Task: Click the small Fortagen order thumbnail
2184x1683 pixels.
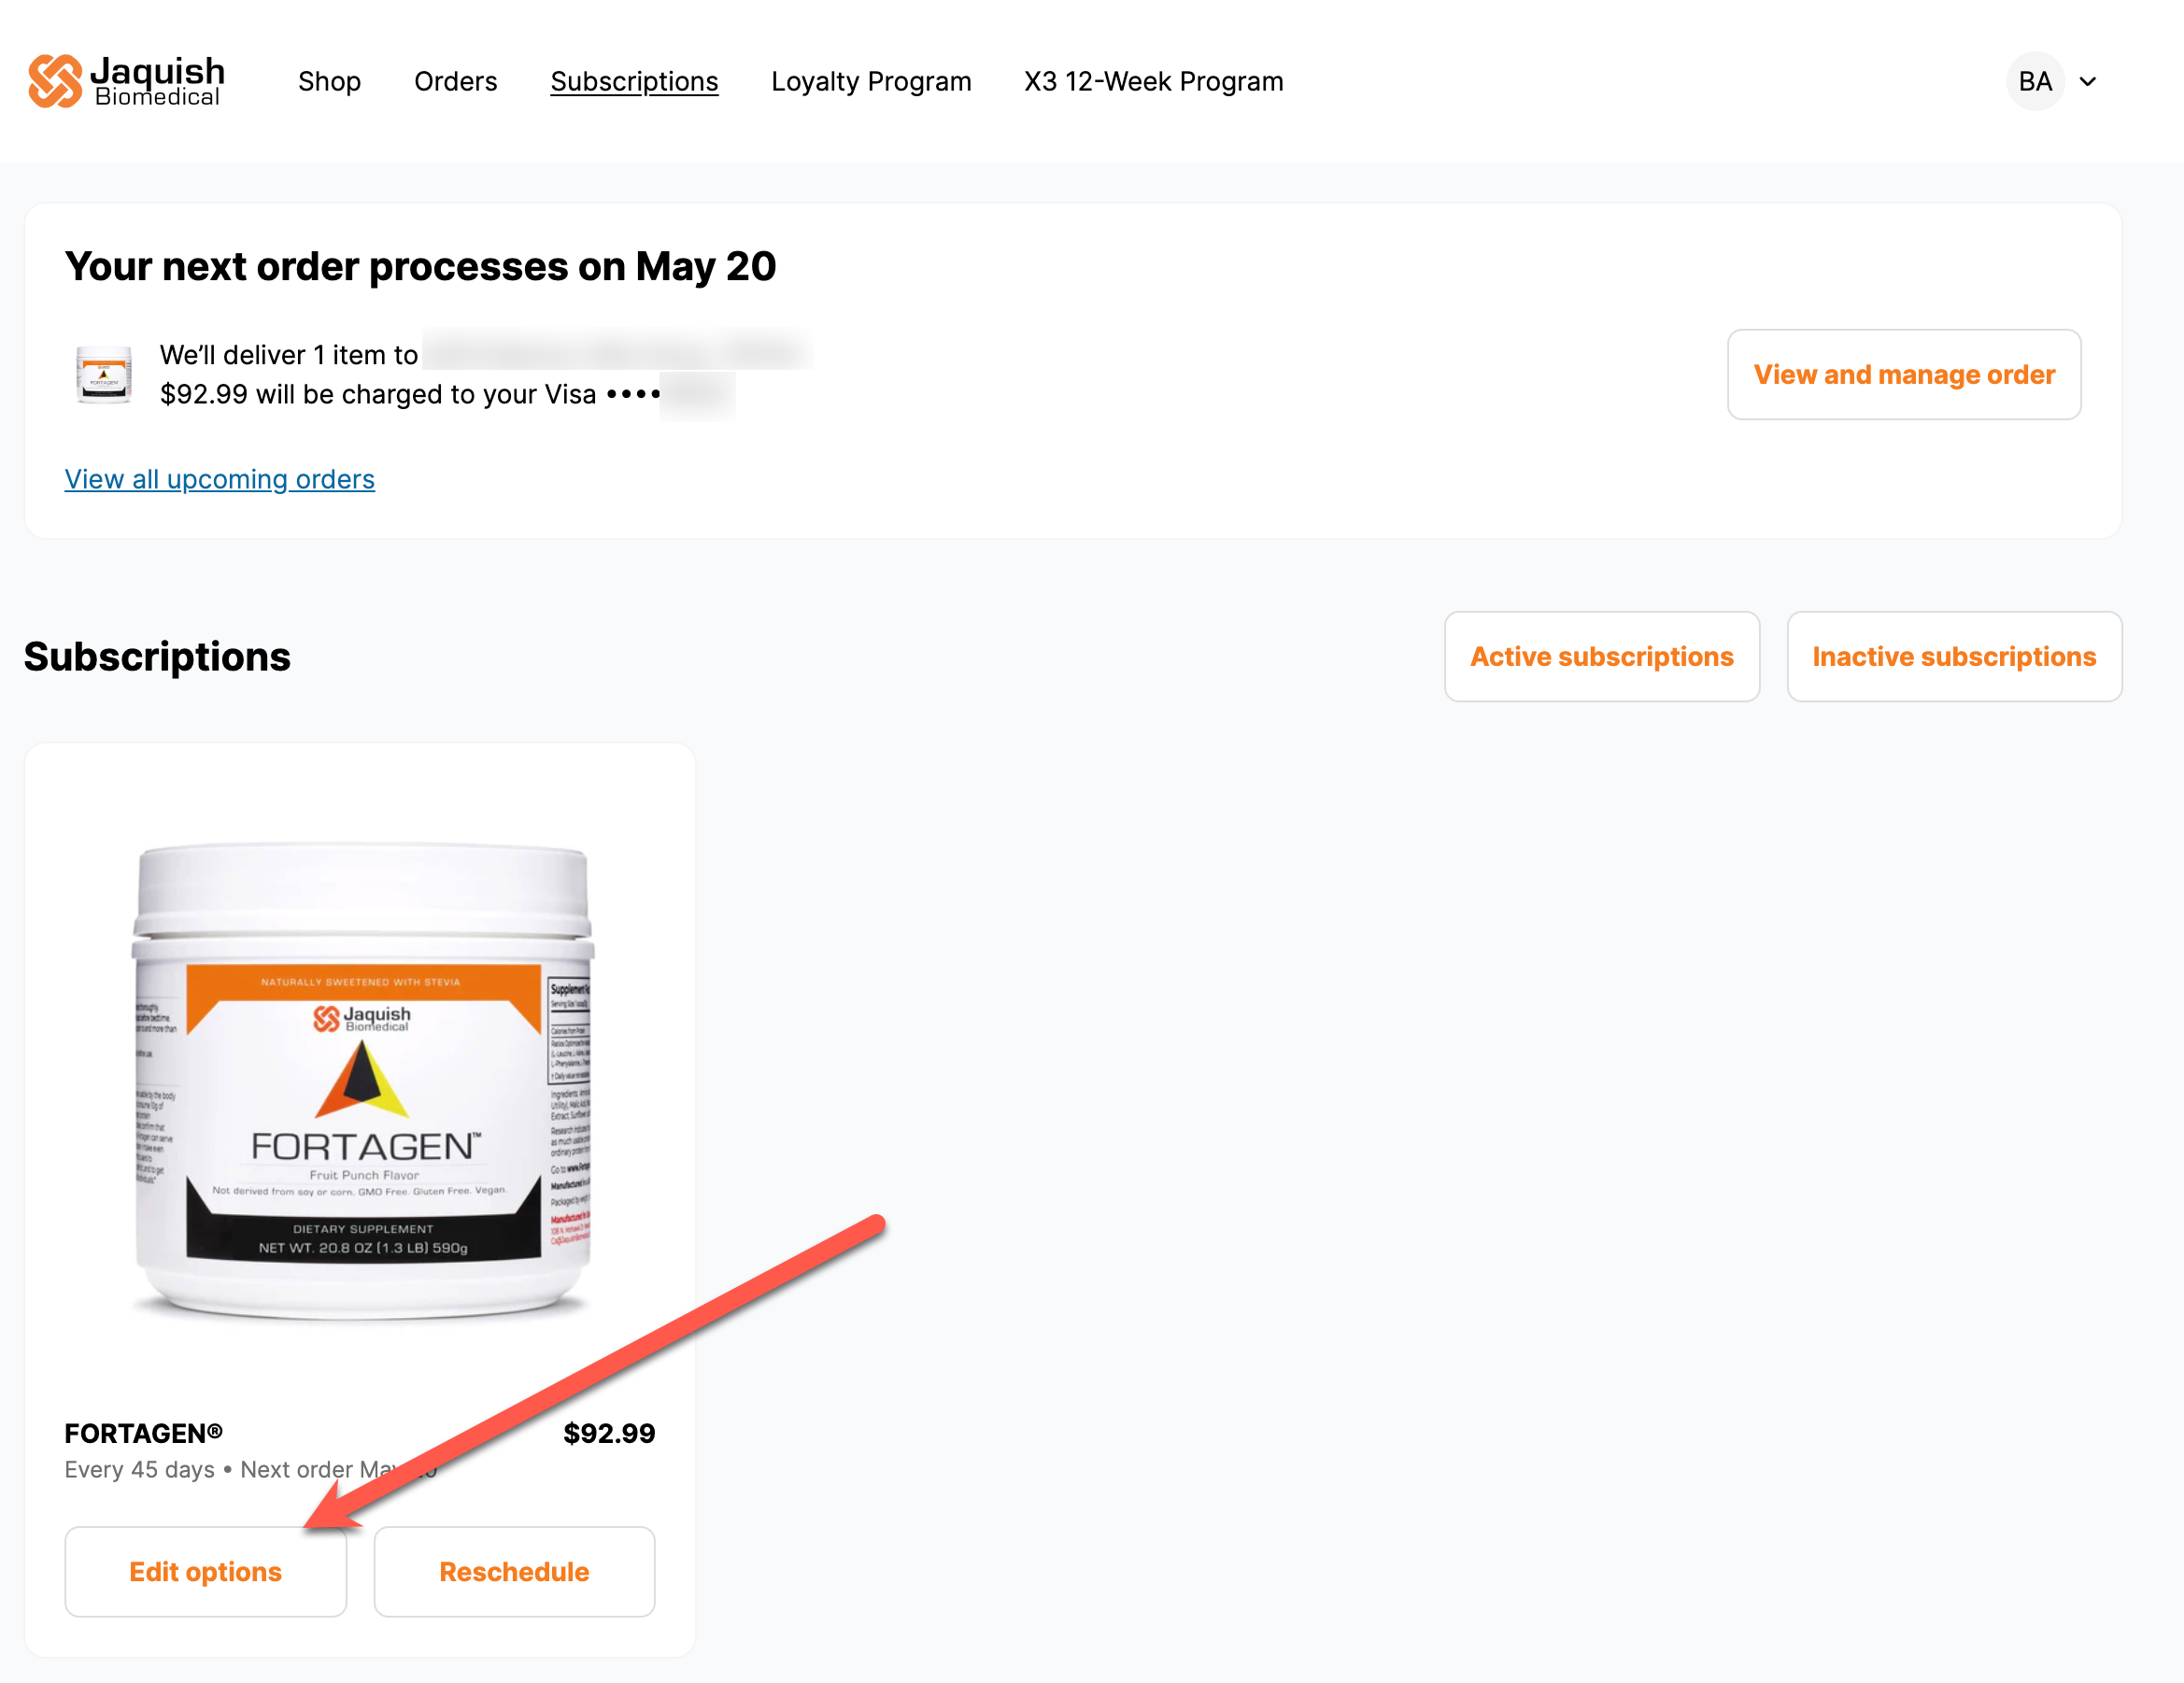Action: (x=104, y=374)
